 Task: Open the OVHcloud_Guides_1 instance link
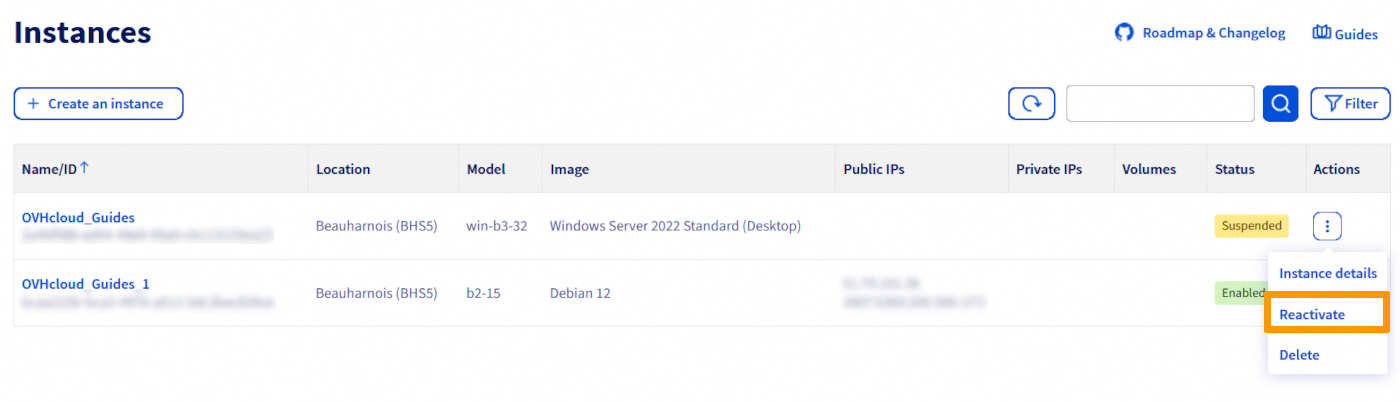pos(85,284)
